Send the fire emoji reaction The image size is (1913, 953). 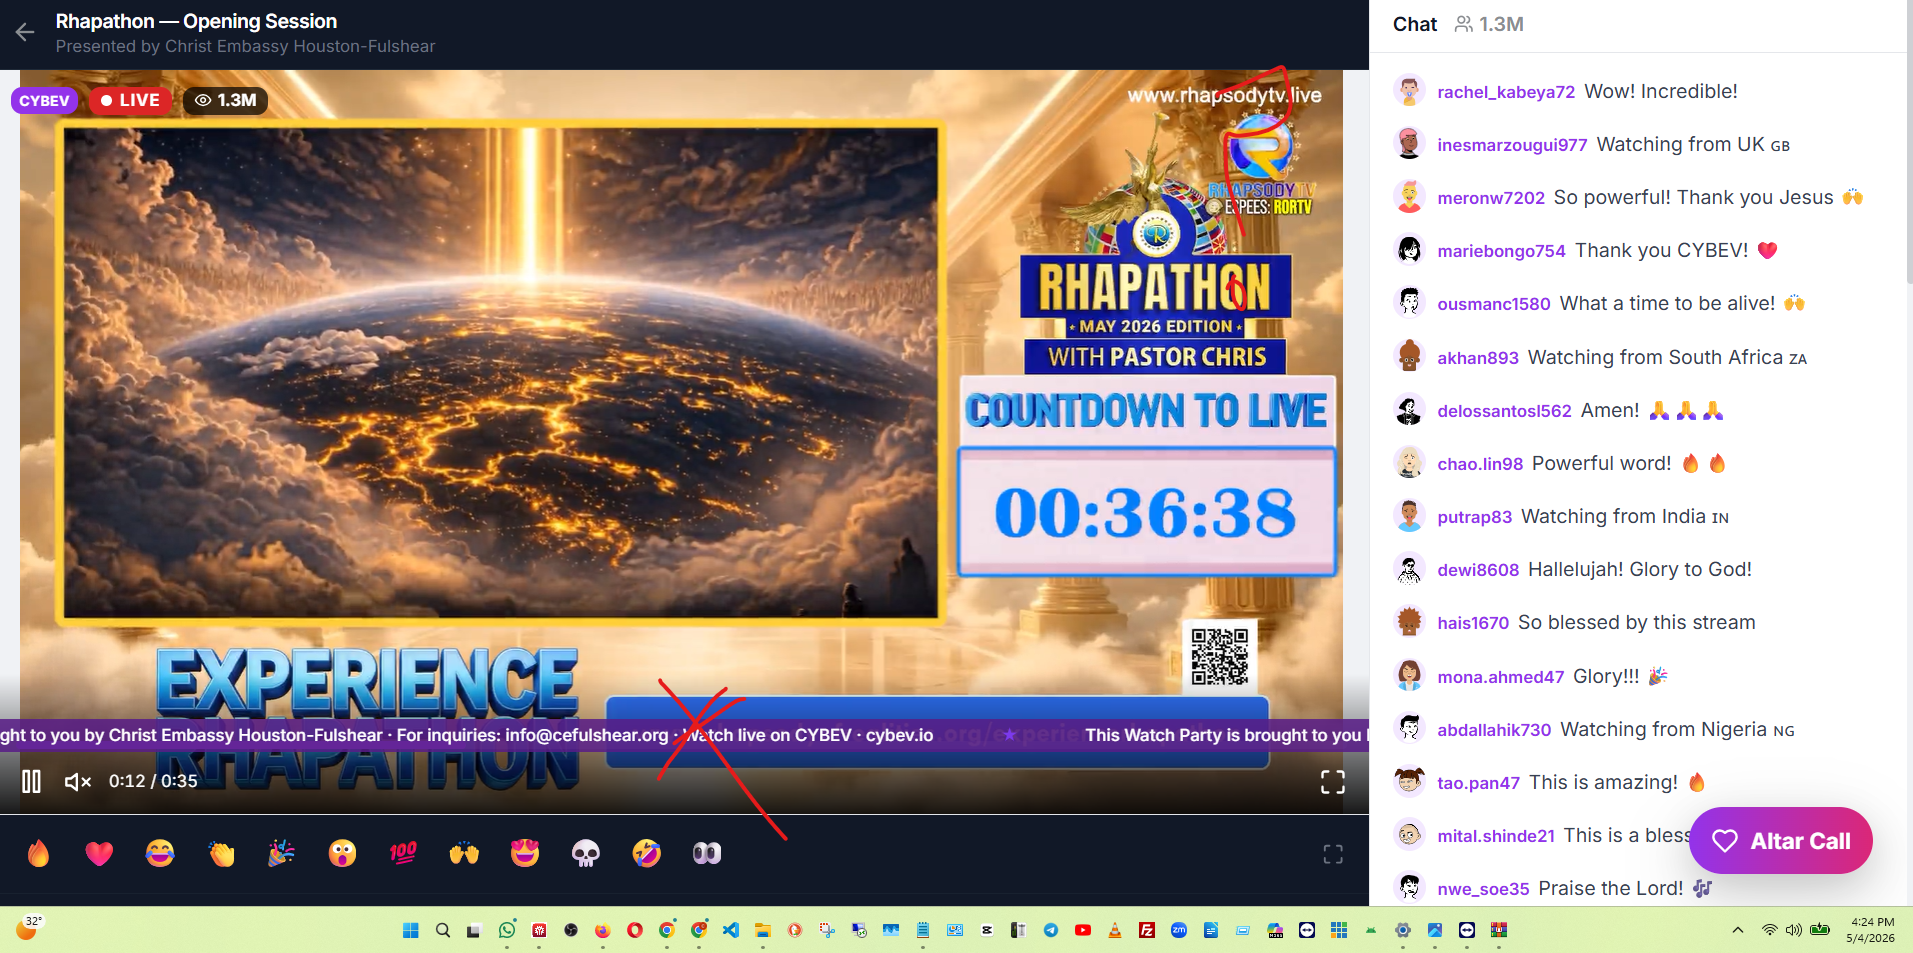[38, 853]
